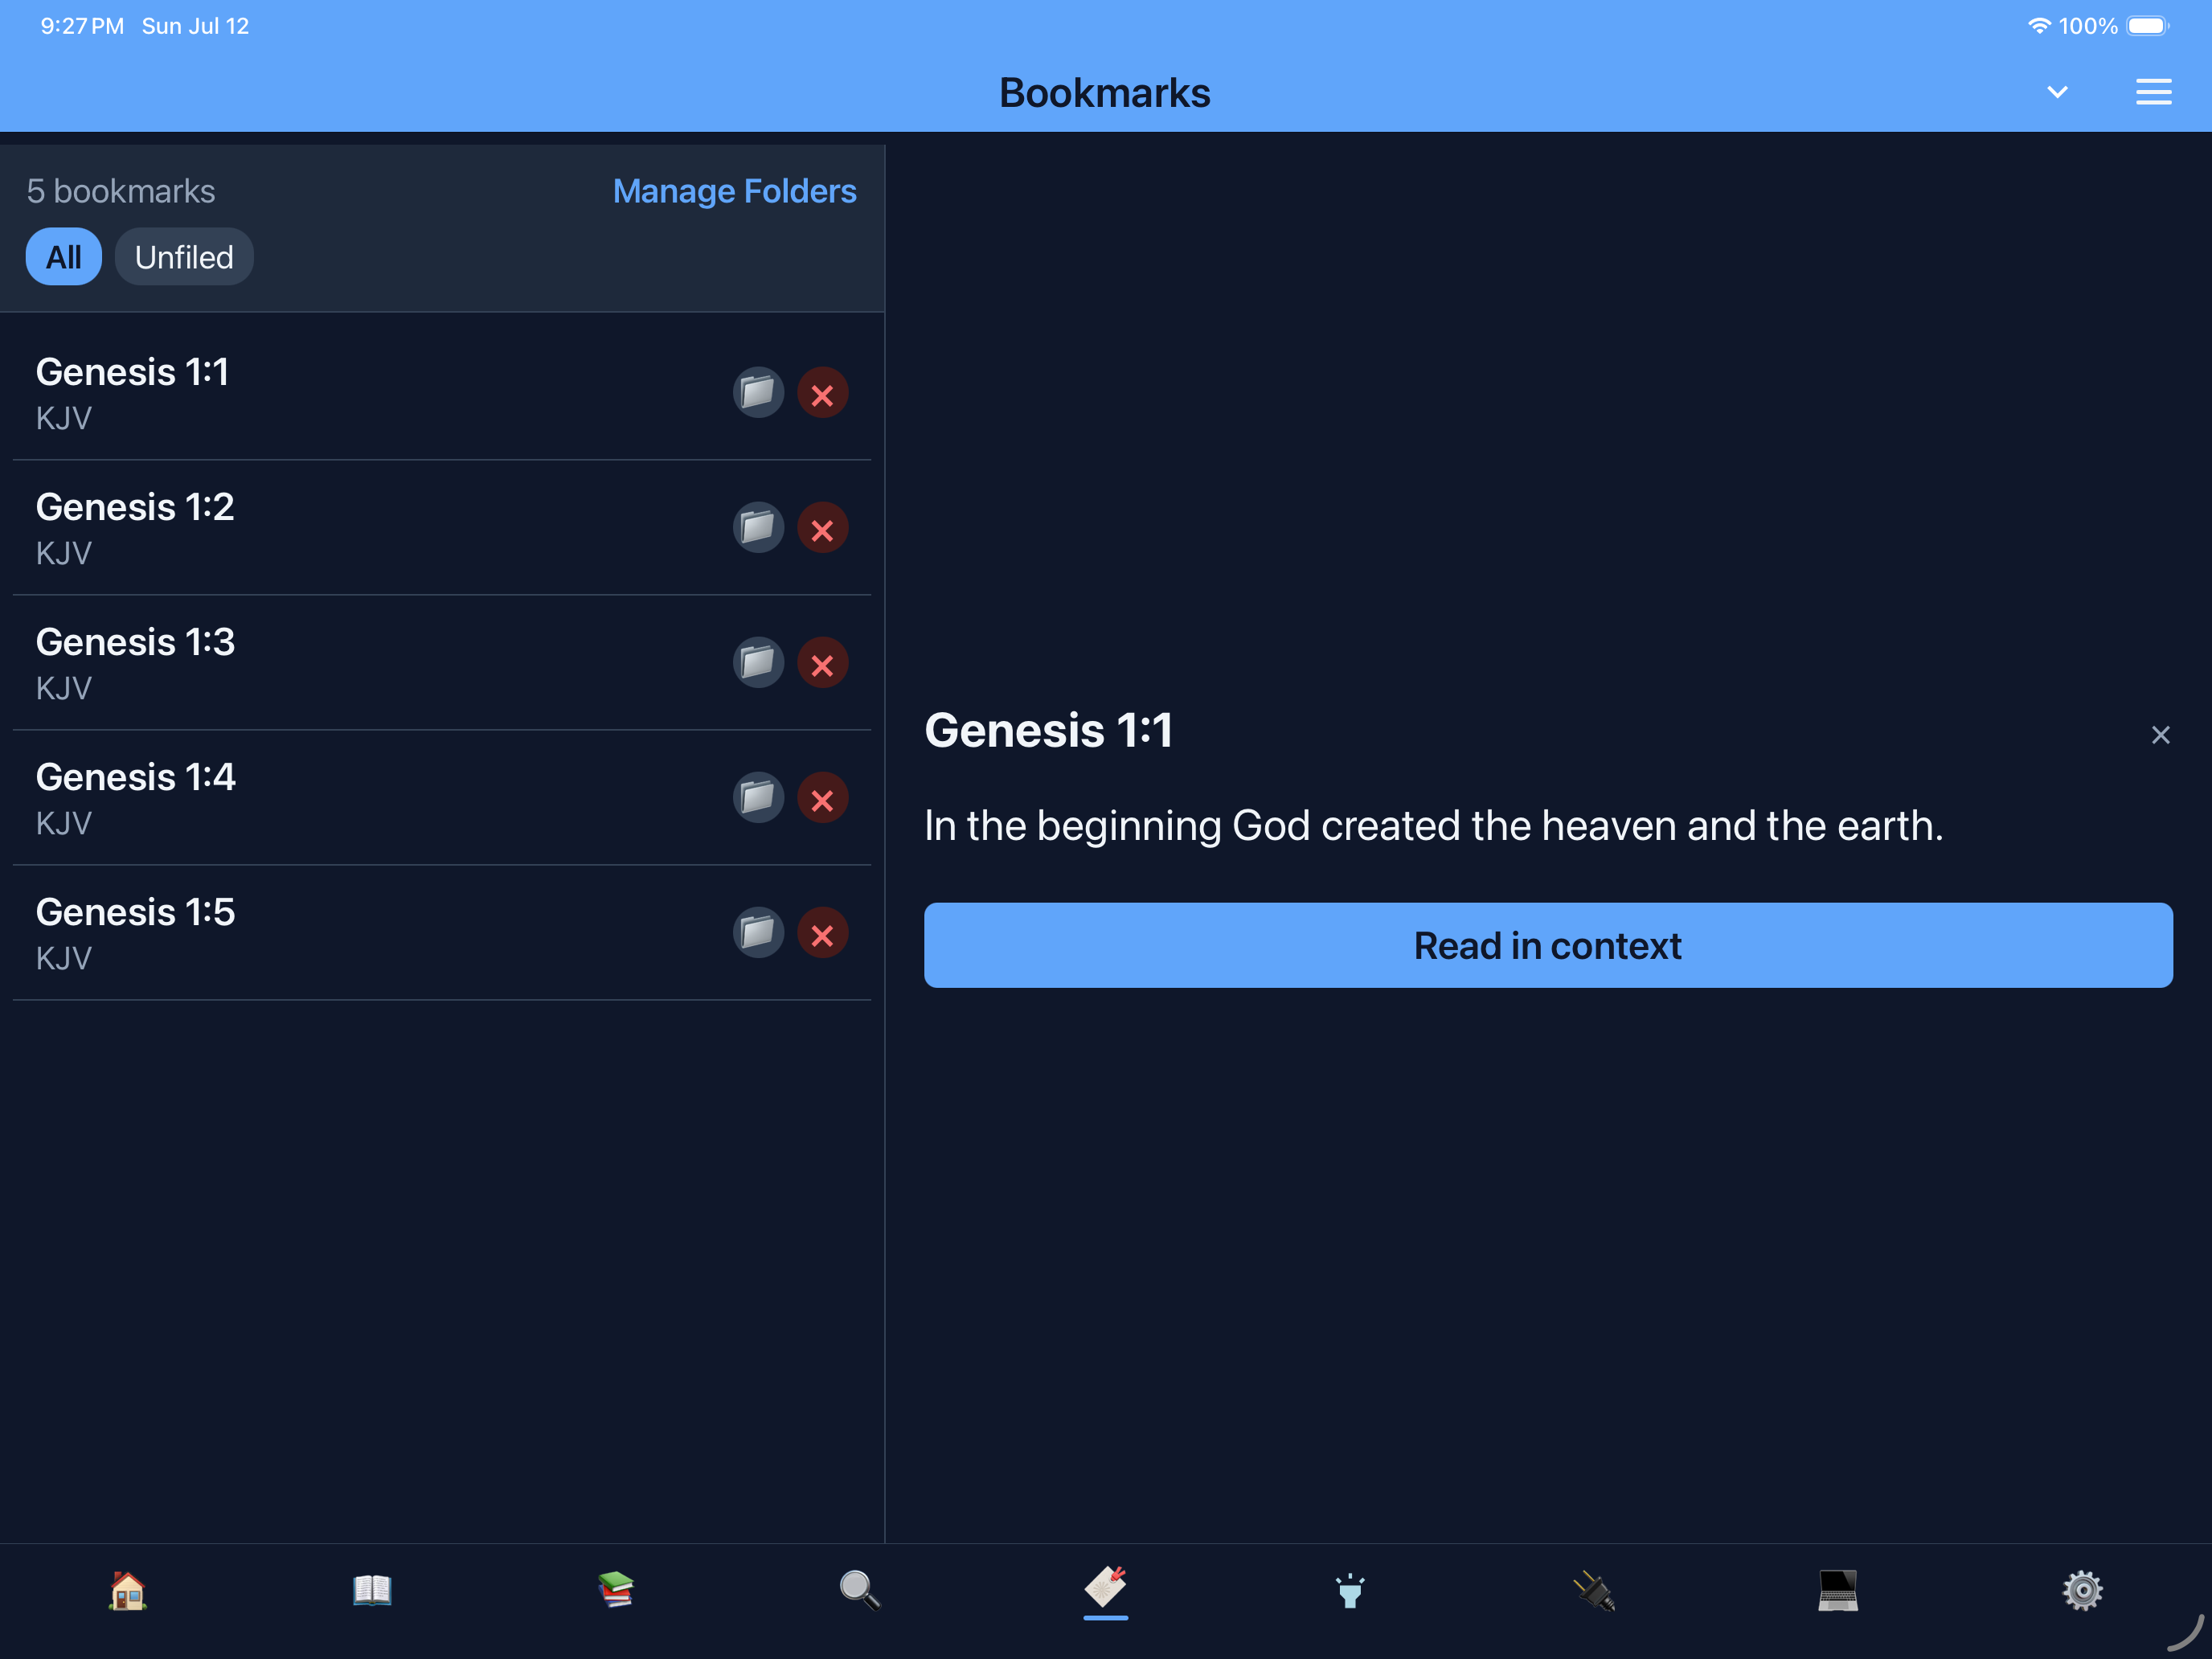
Task: Select the Genesis 1:2 bookmark row
Action: [x=442, y=528]
